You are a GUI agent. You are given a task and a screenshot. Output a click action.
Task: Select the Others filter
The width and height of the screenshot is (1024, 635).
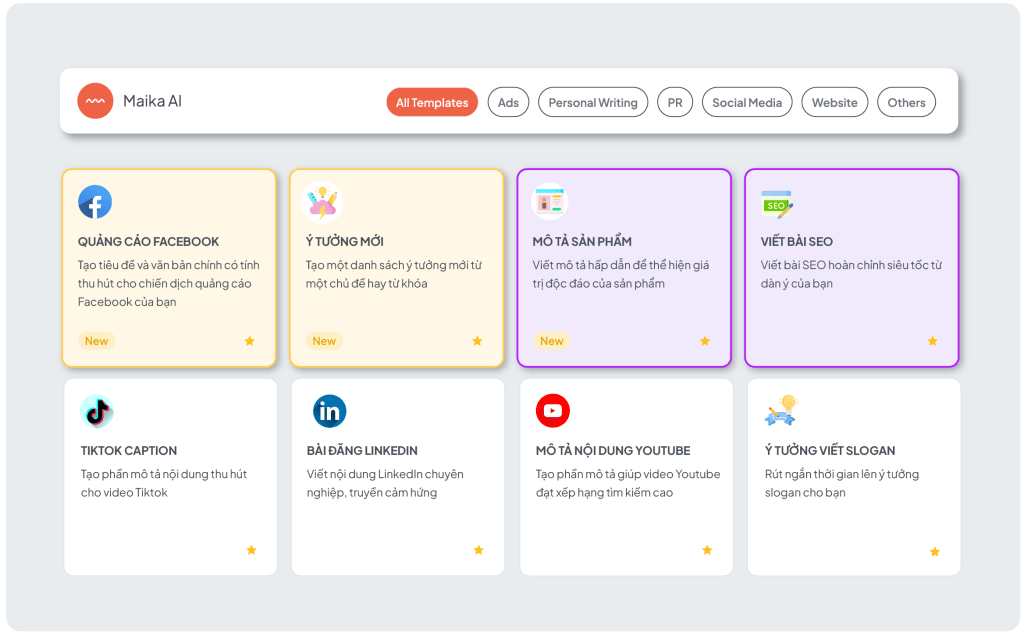point(906,103)
